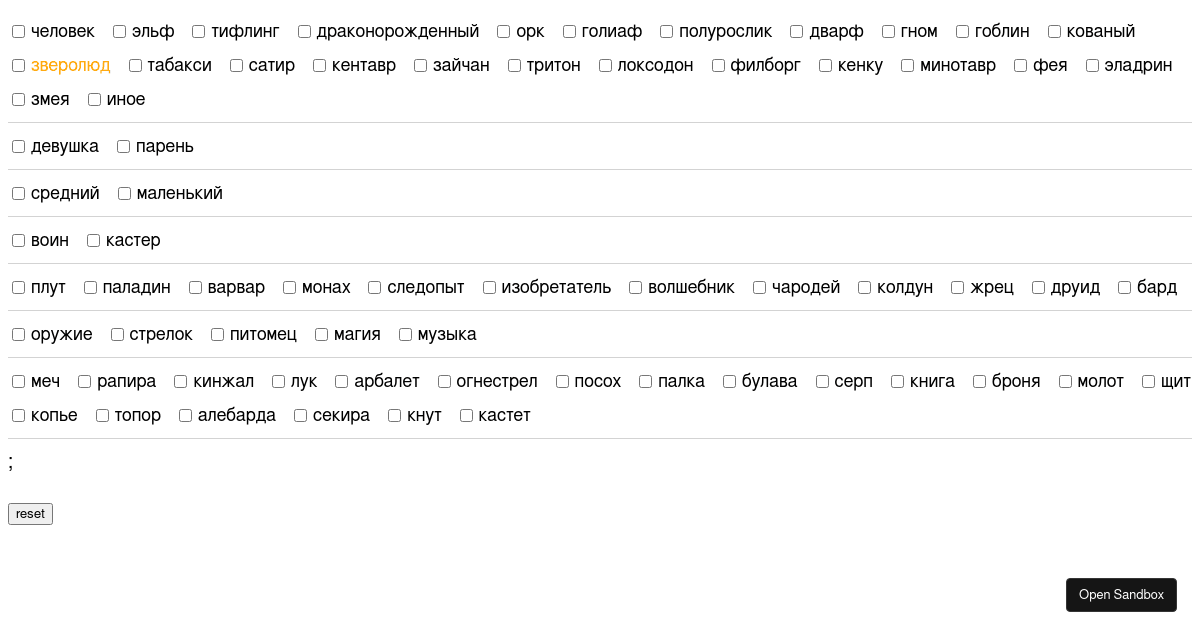Check the арбалет weapon checkbox
The image size is (1200, 630).
pyautogui.click(x=342, y=382)
